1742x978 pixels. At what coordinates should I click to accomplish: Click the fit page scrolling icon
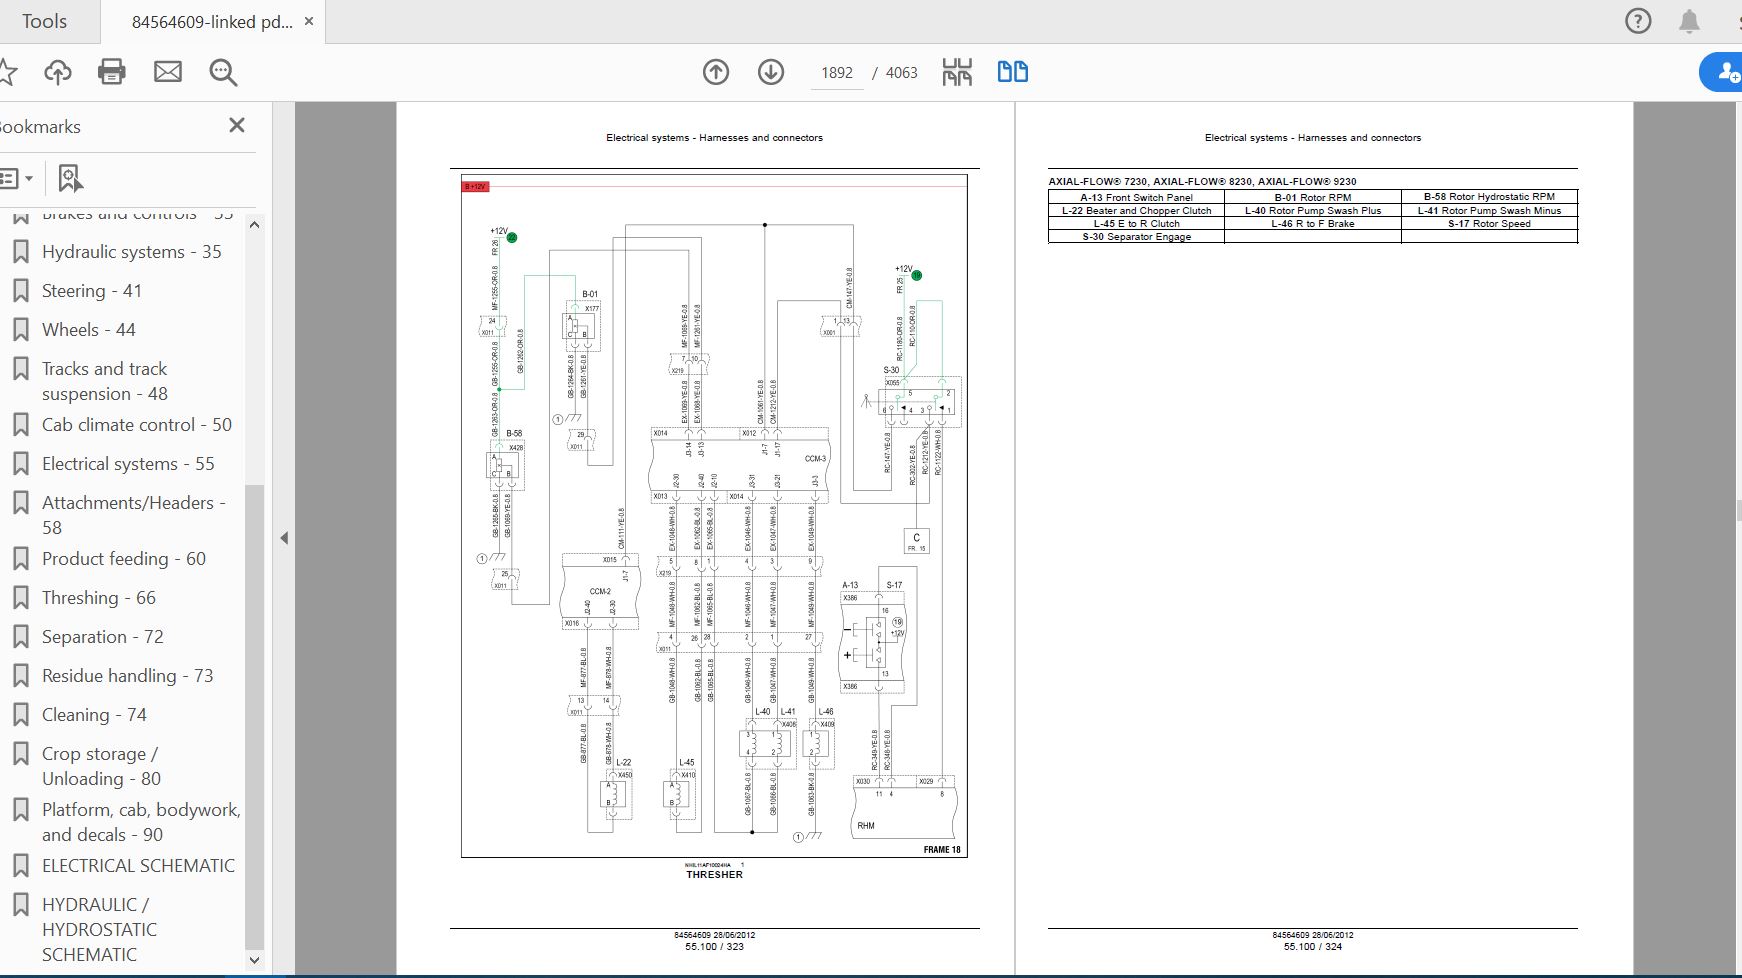coord(957,72)
